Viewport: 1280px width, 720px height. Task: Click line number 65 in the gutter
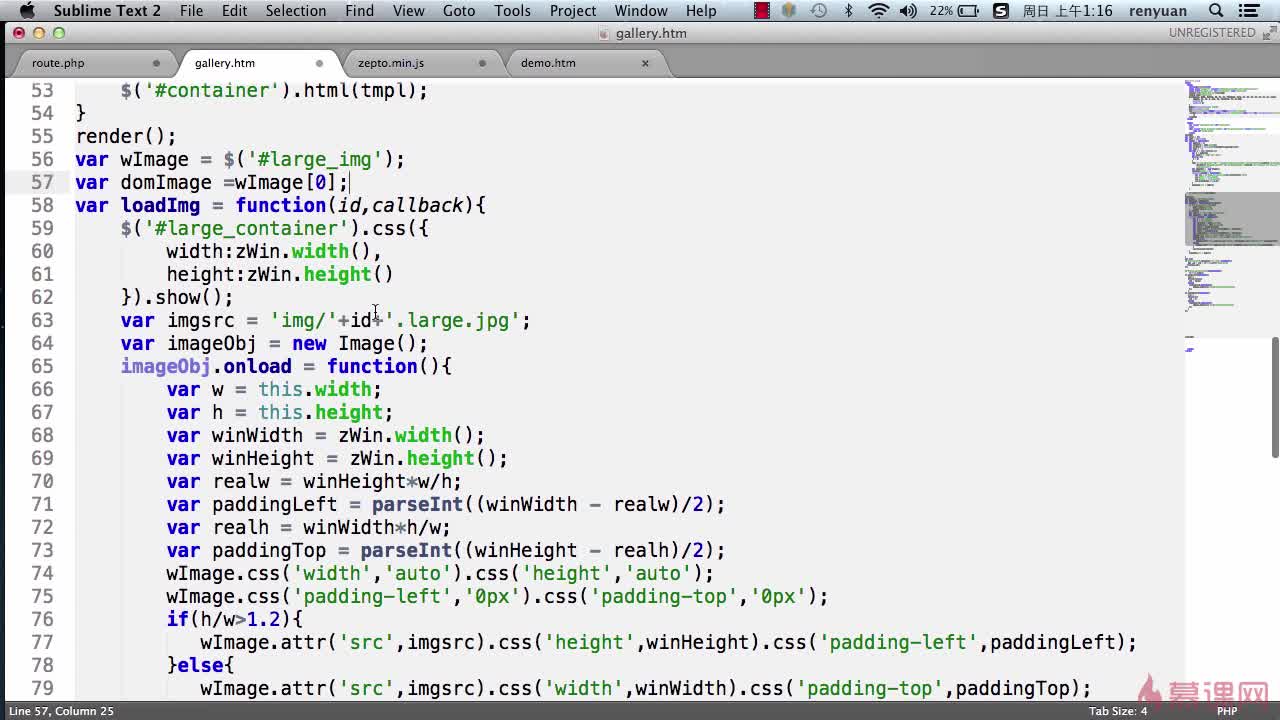[x=42, y=366]
